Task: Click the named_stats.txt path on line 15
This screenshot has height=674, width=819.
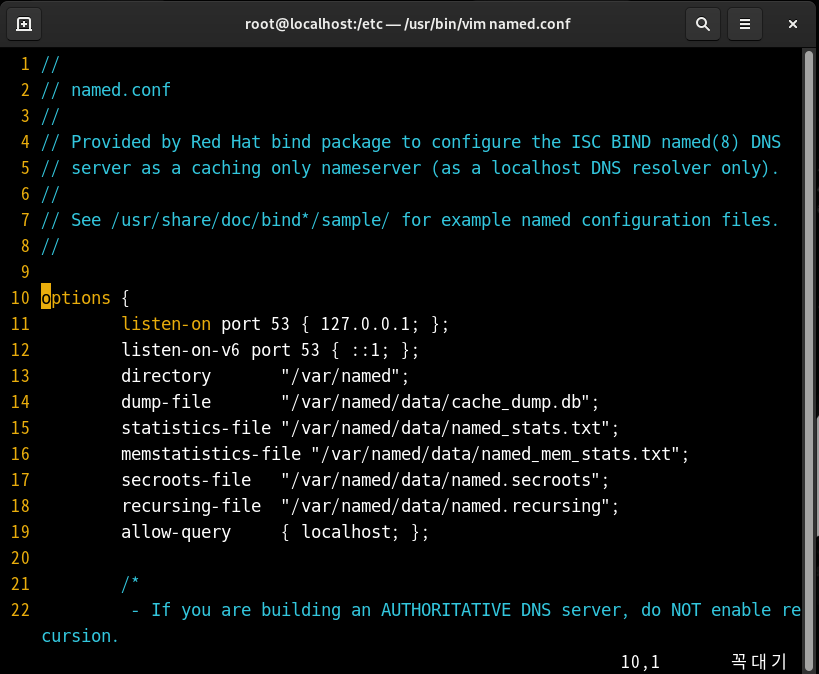Action: point(450,428)
